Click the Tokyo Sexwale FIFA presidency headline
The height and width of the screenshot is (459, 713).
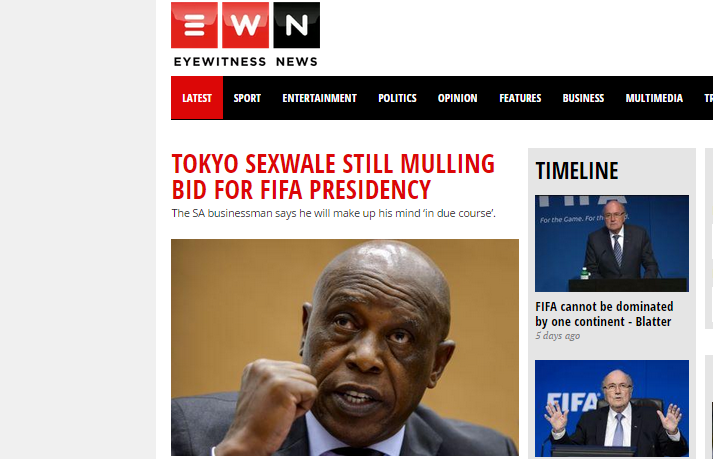pyautogui.click(x=333, y=177)
